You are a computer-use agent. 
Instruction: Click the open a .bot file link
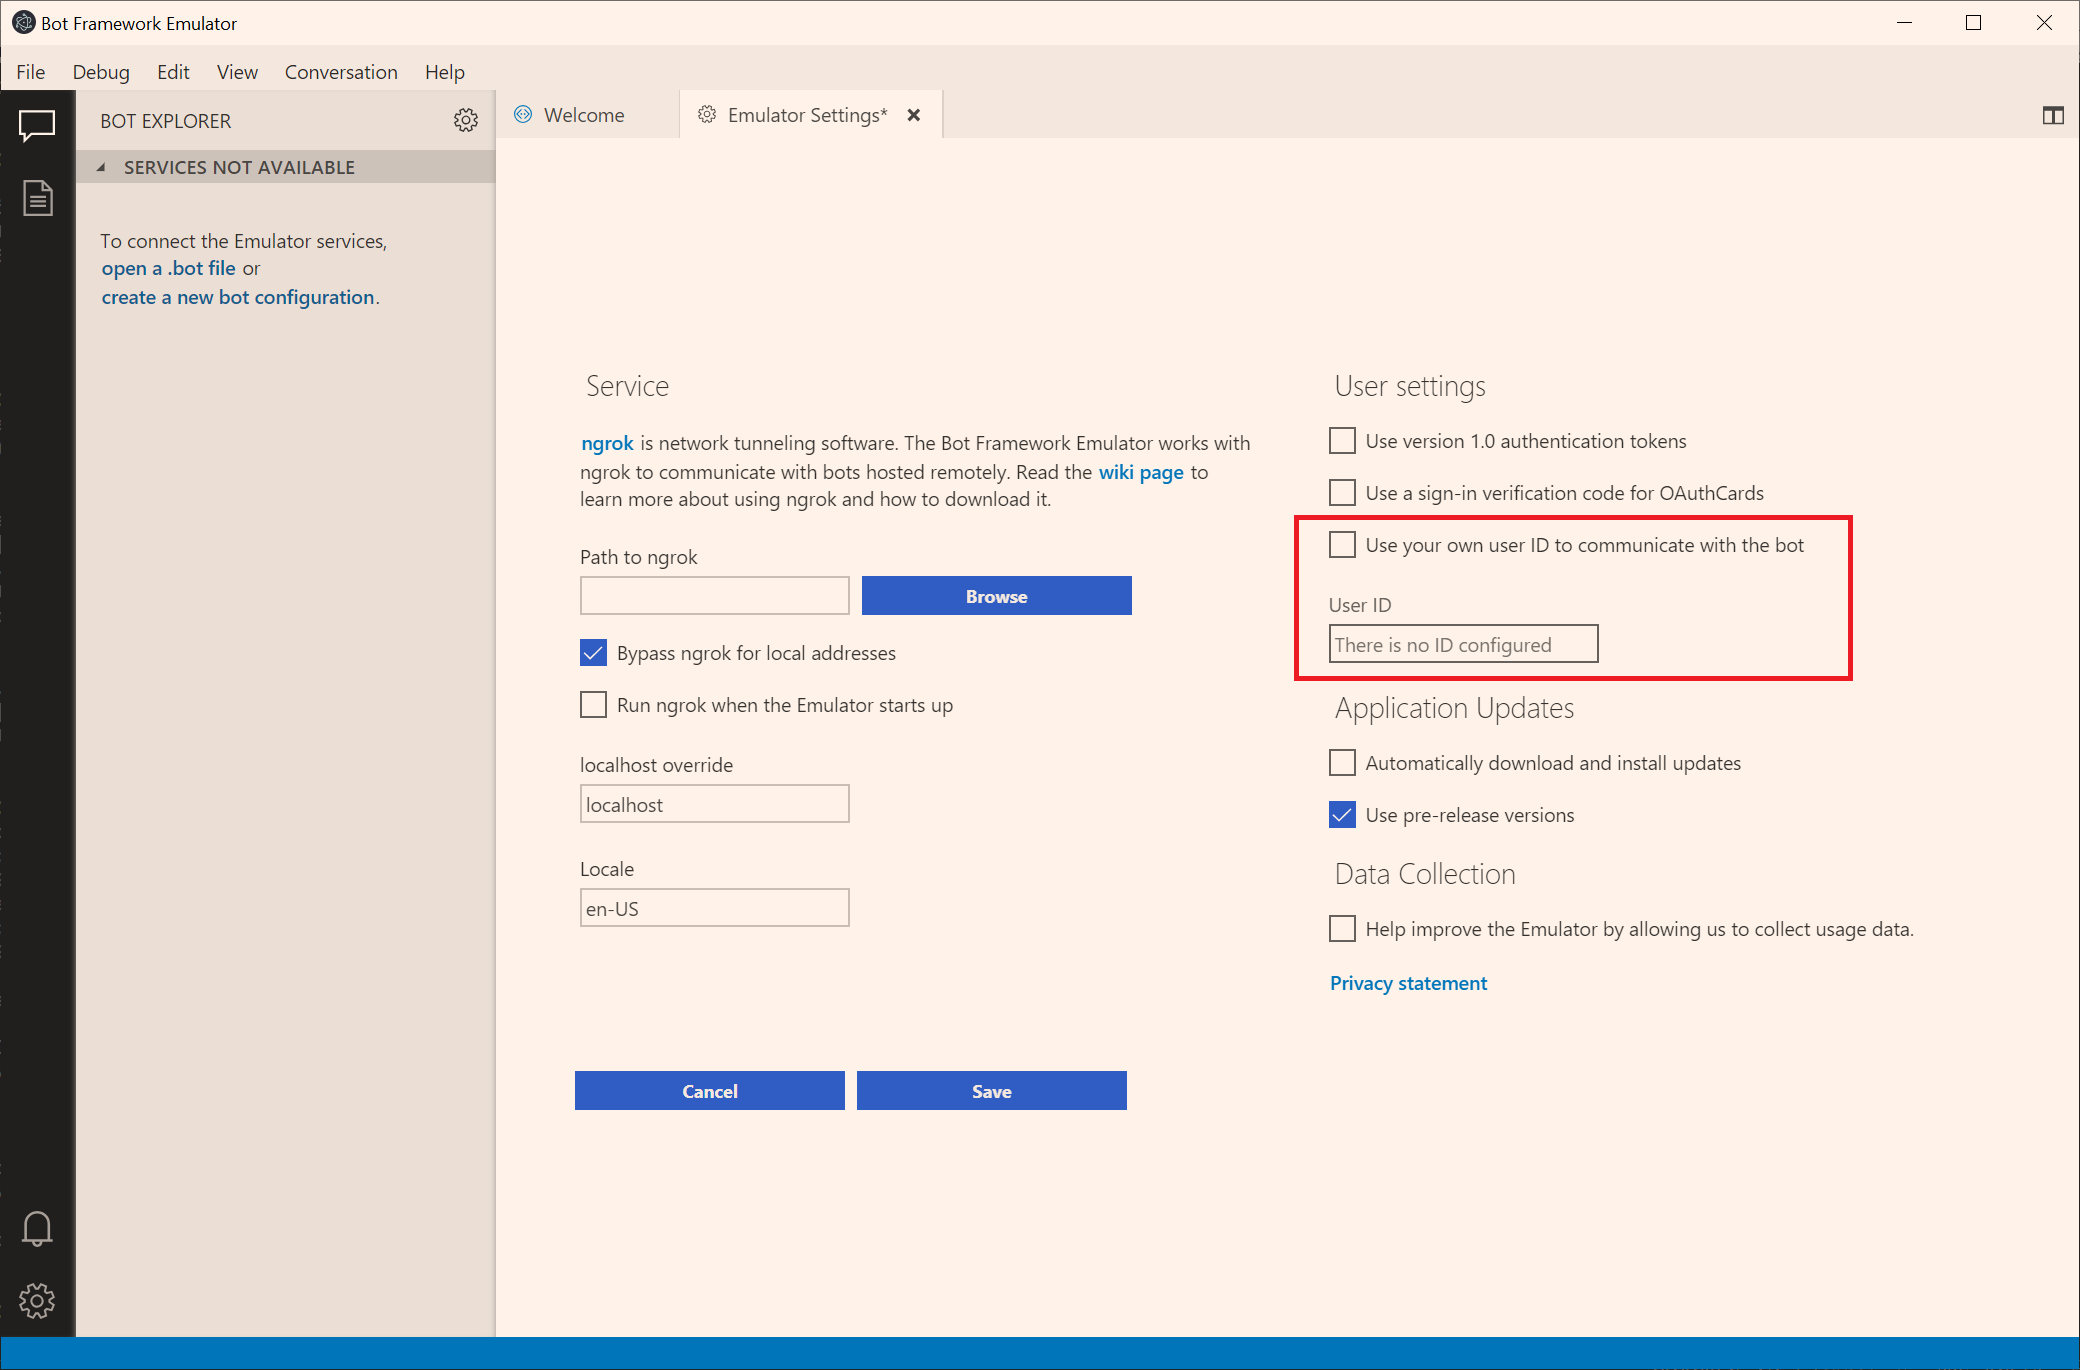168,268
